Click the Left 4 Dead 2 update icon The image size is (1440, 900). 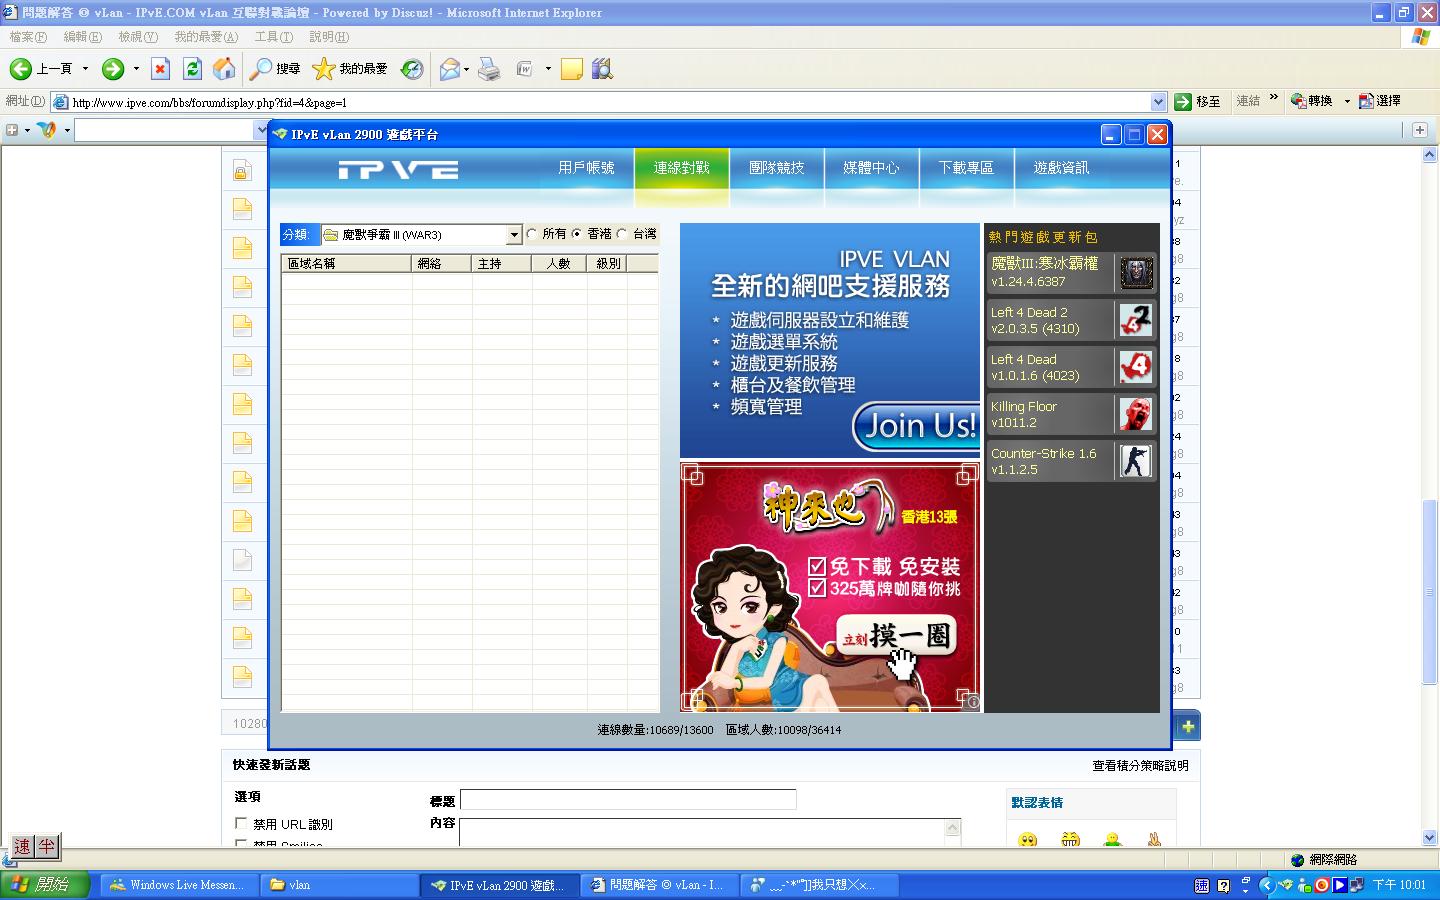tap(1136, 320)
